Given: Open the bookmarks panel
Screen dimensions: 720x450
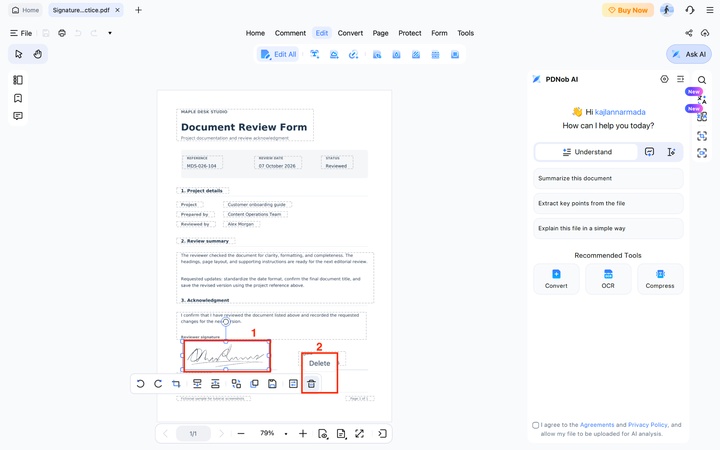Looking at the screenshot, I should 18,98.
